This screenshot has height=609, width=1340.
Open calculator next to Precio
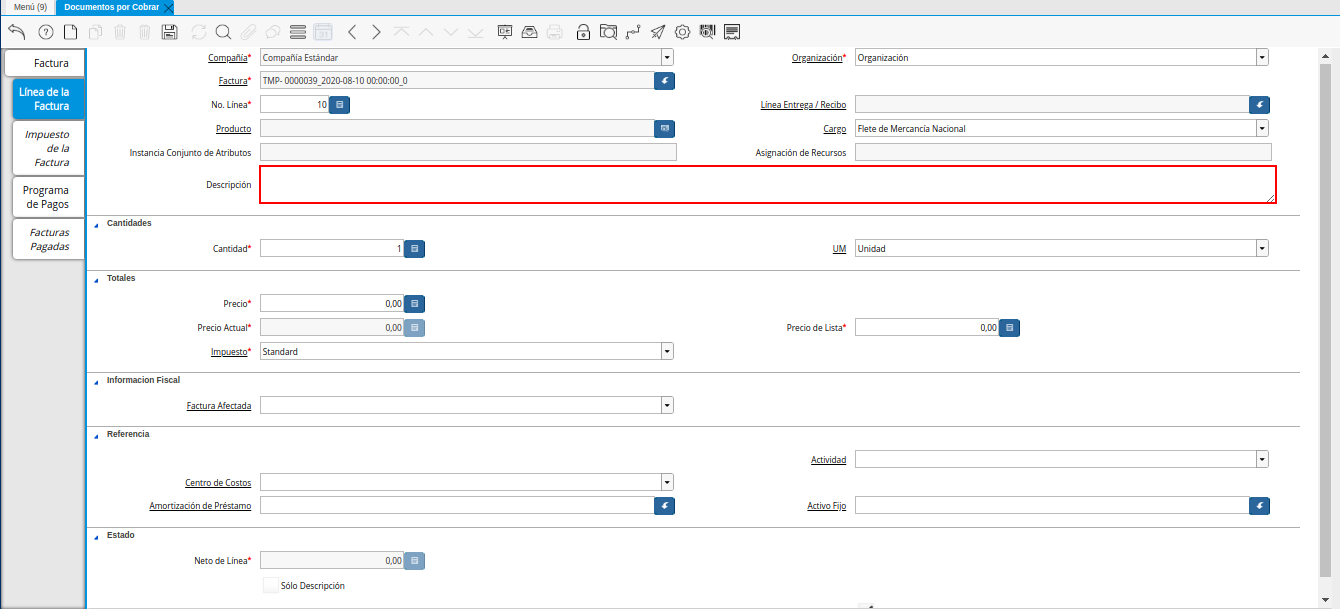(415, 303)
